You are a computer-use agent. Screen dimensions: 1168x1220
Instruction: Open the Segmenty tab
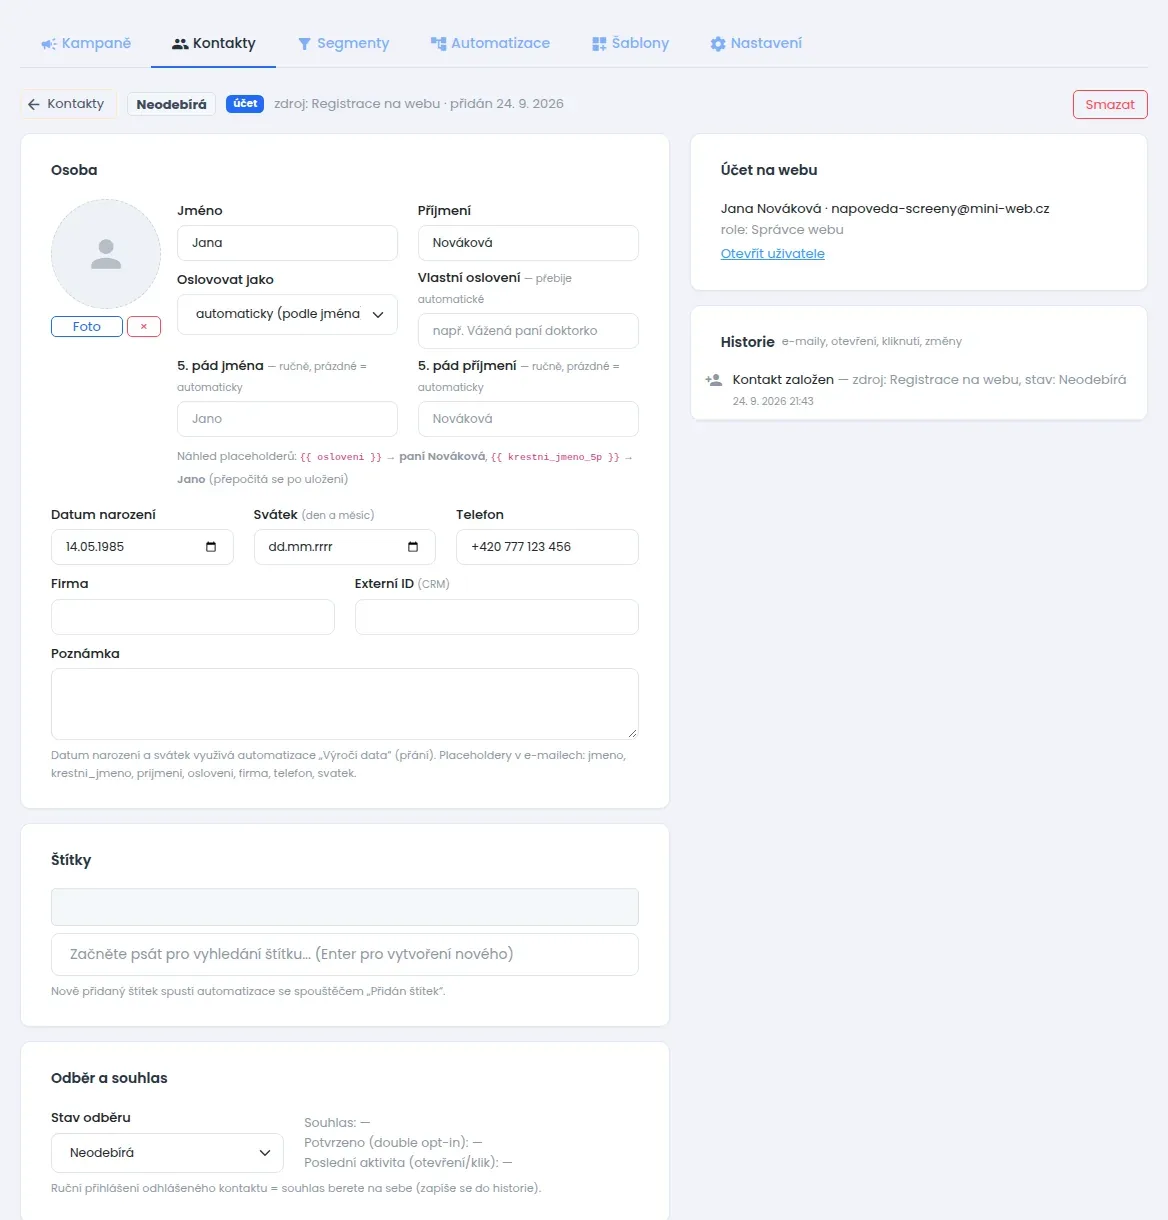click(344, 43)
